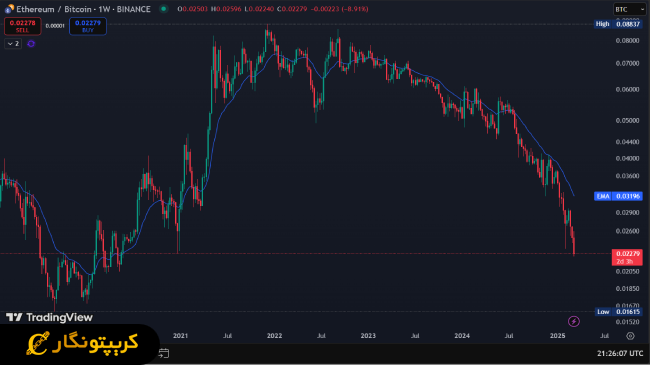Click the purple indicator source icon
The height and width of the screenshot is (365, 650).
[31, 44]
